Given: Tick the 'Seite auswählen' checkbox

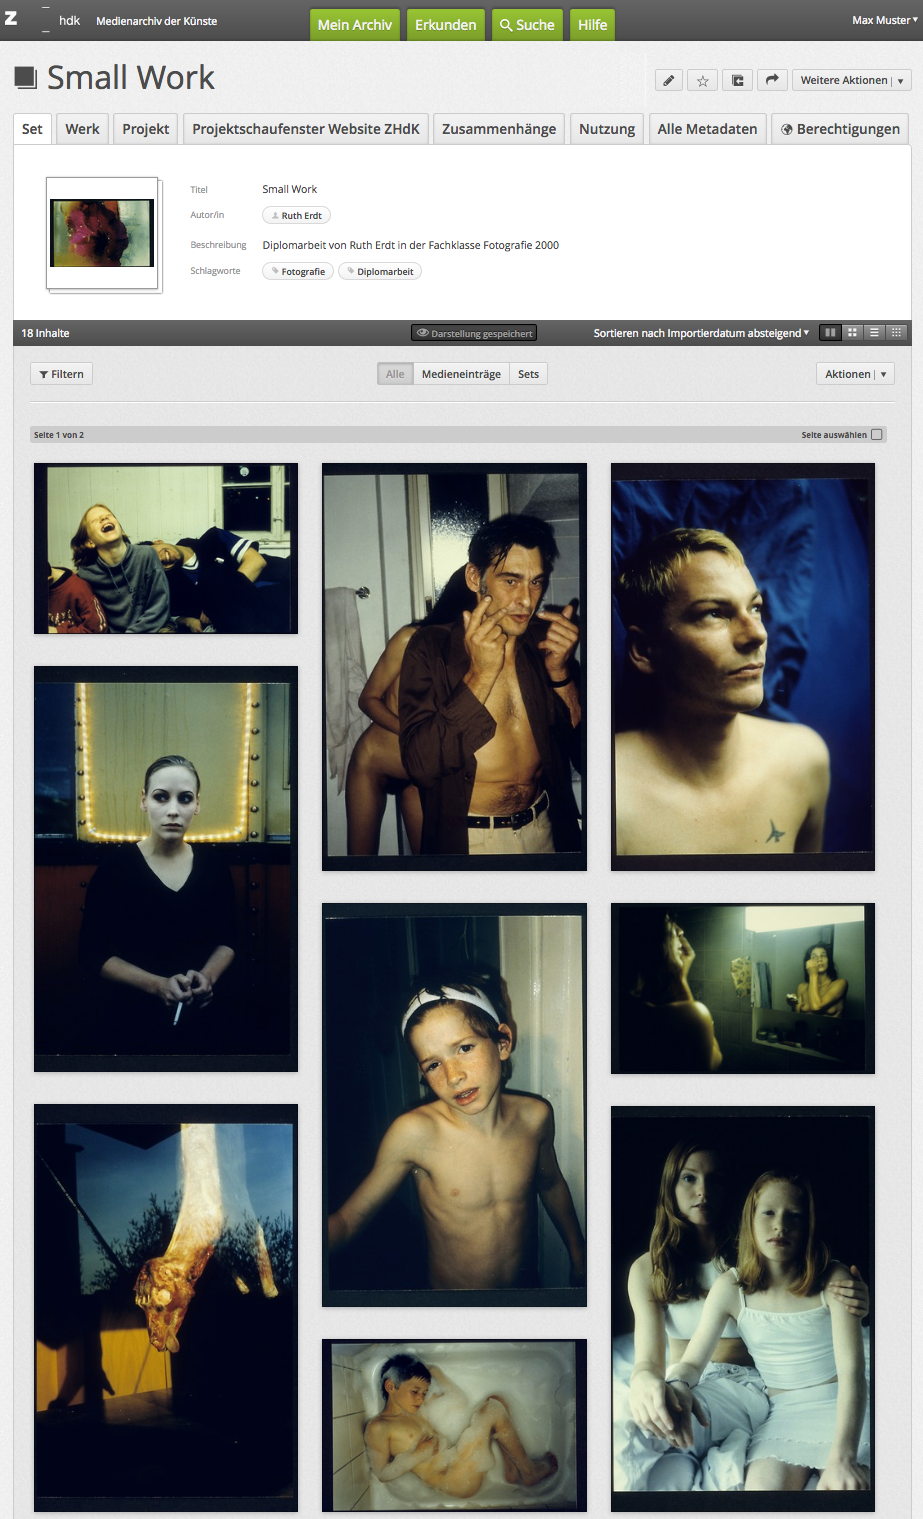Looking at the screenshot, I should click(x=877, y=435).
